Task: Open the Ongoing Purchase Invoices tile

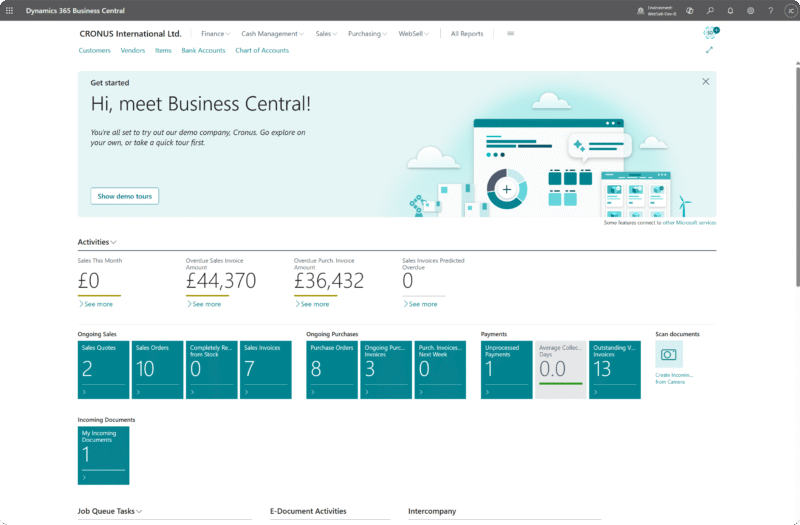Action: pyautogui.click(x=386, y=370)
